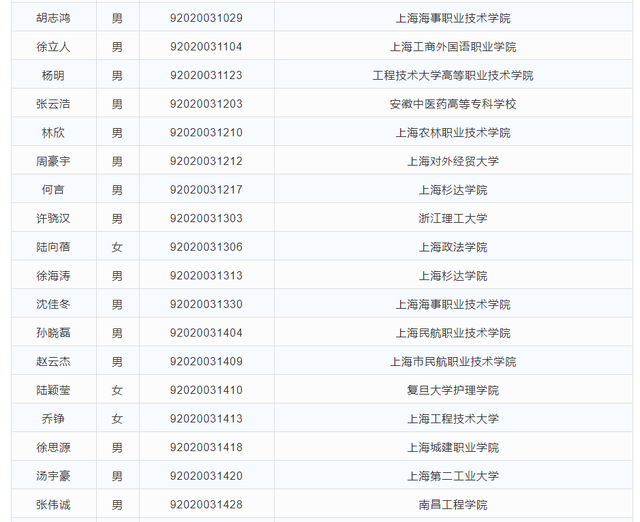Click ID number 92020031104

[206, 47]
